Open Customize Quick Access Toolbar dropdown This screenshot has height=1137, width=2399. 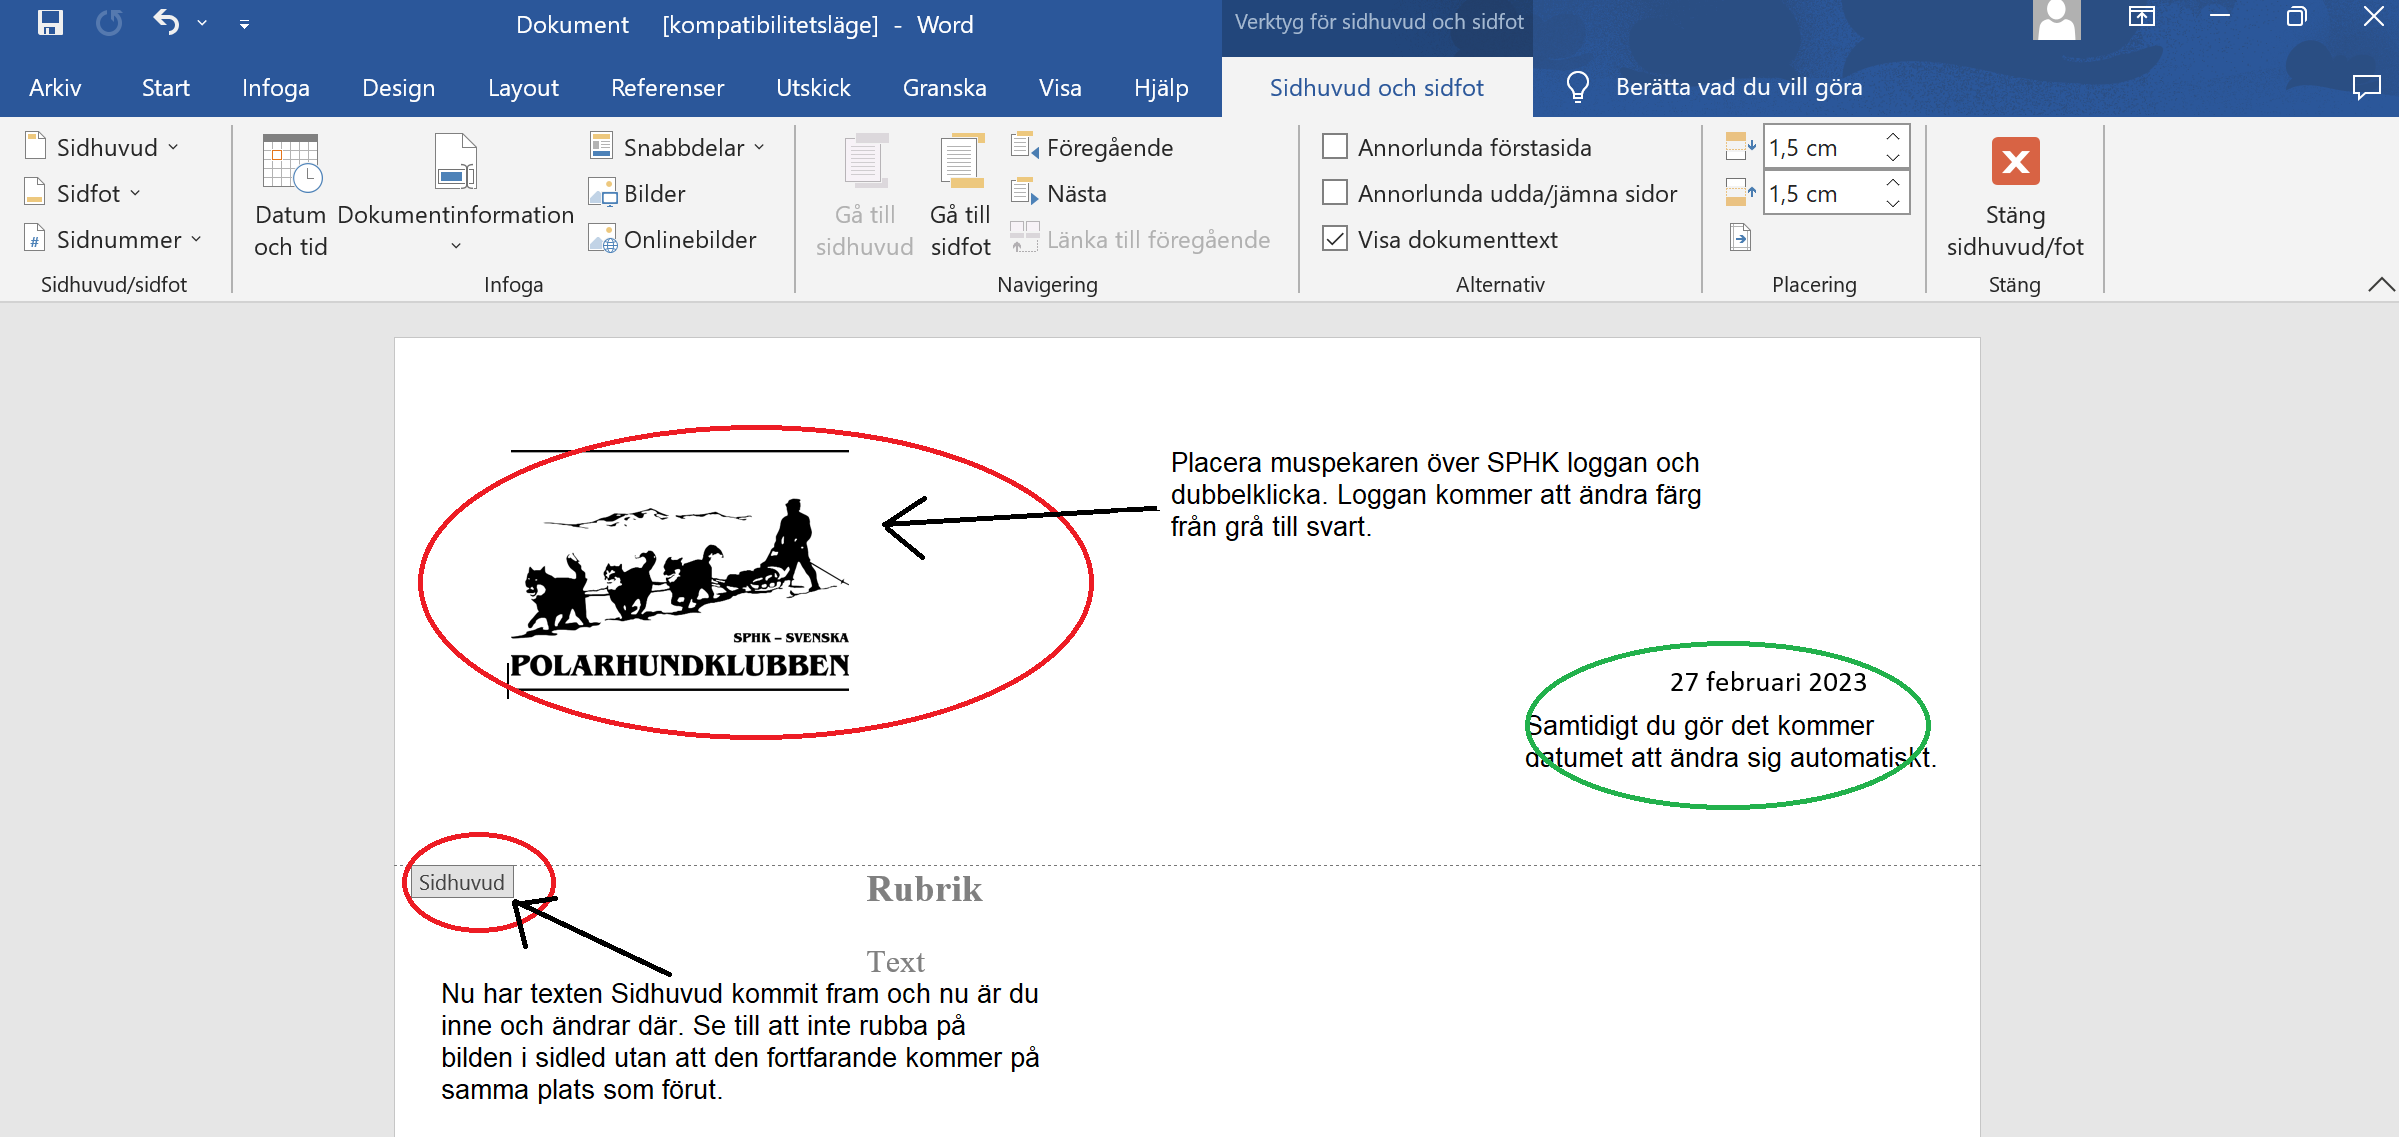244,24
